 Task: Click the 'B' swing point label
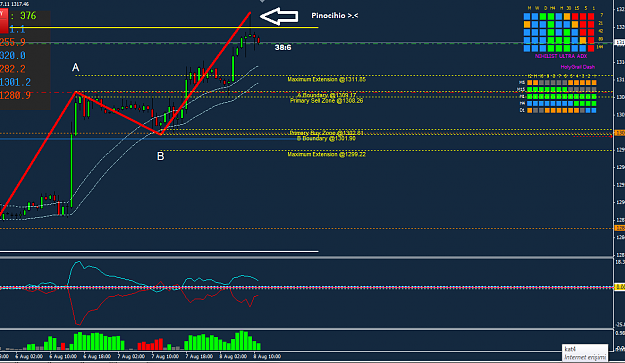(160, 156)
